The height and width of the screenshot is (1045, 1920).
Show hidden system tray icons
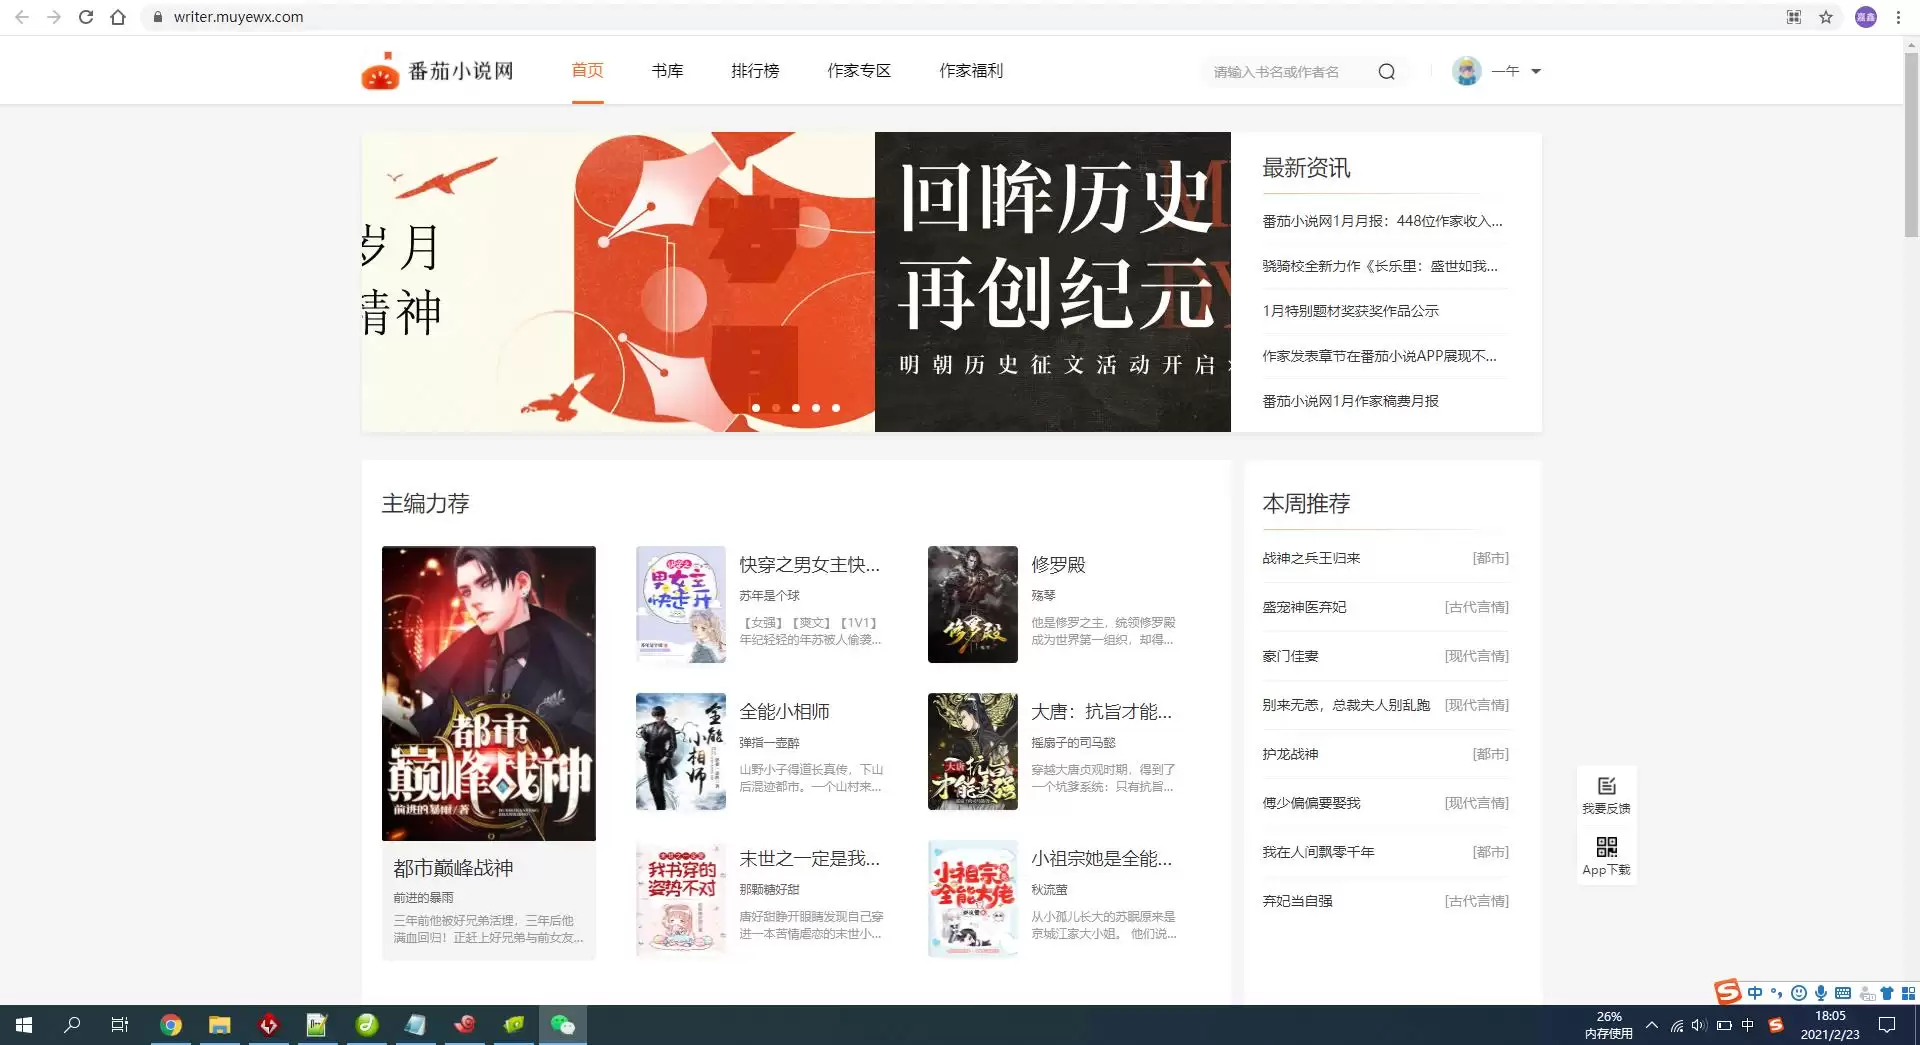(1651, 1025)
